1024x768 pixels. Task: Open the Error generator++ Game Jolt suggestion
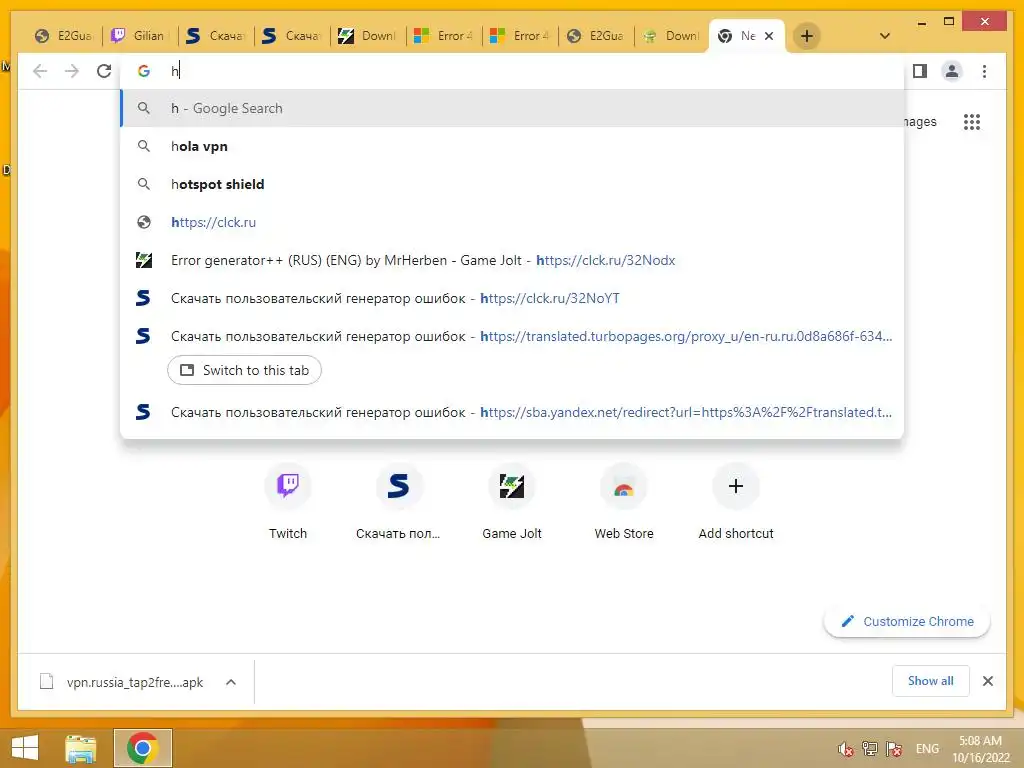point(512,260)
